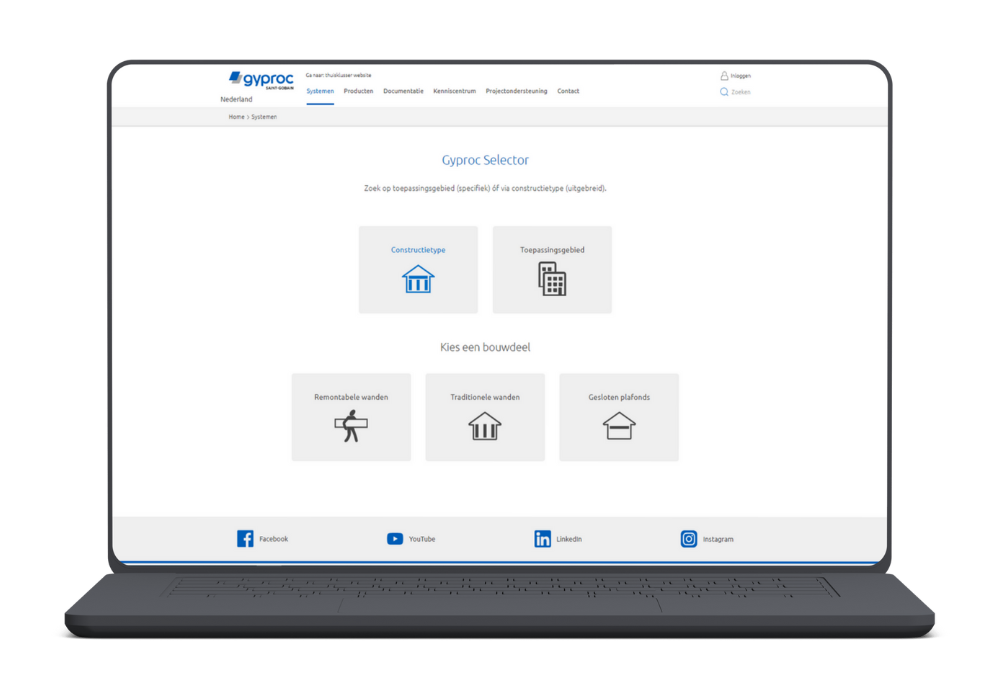Click the Gyproc logo
This screenshot has height=700, width=1000.
261,80
